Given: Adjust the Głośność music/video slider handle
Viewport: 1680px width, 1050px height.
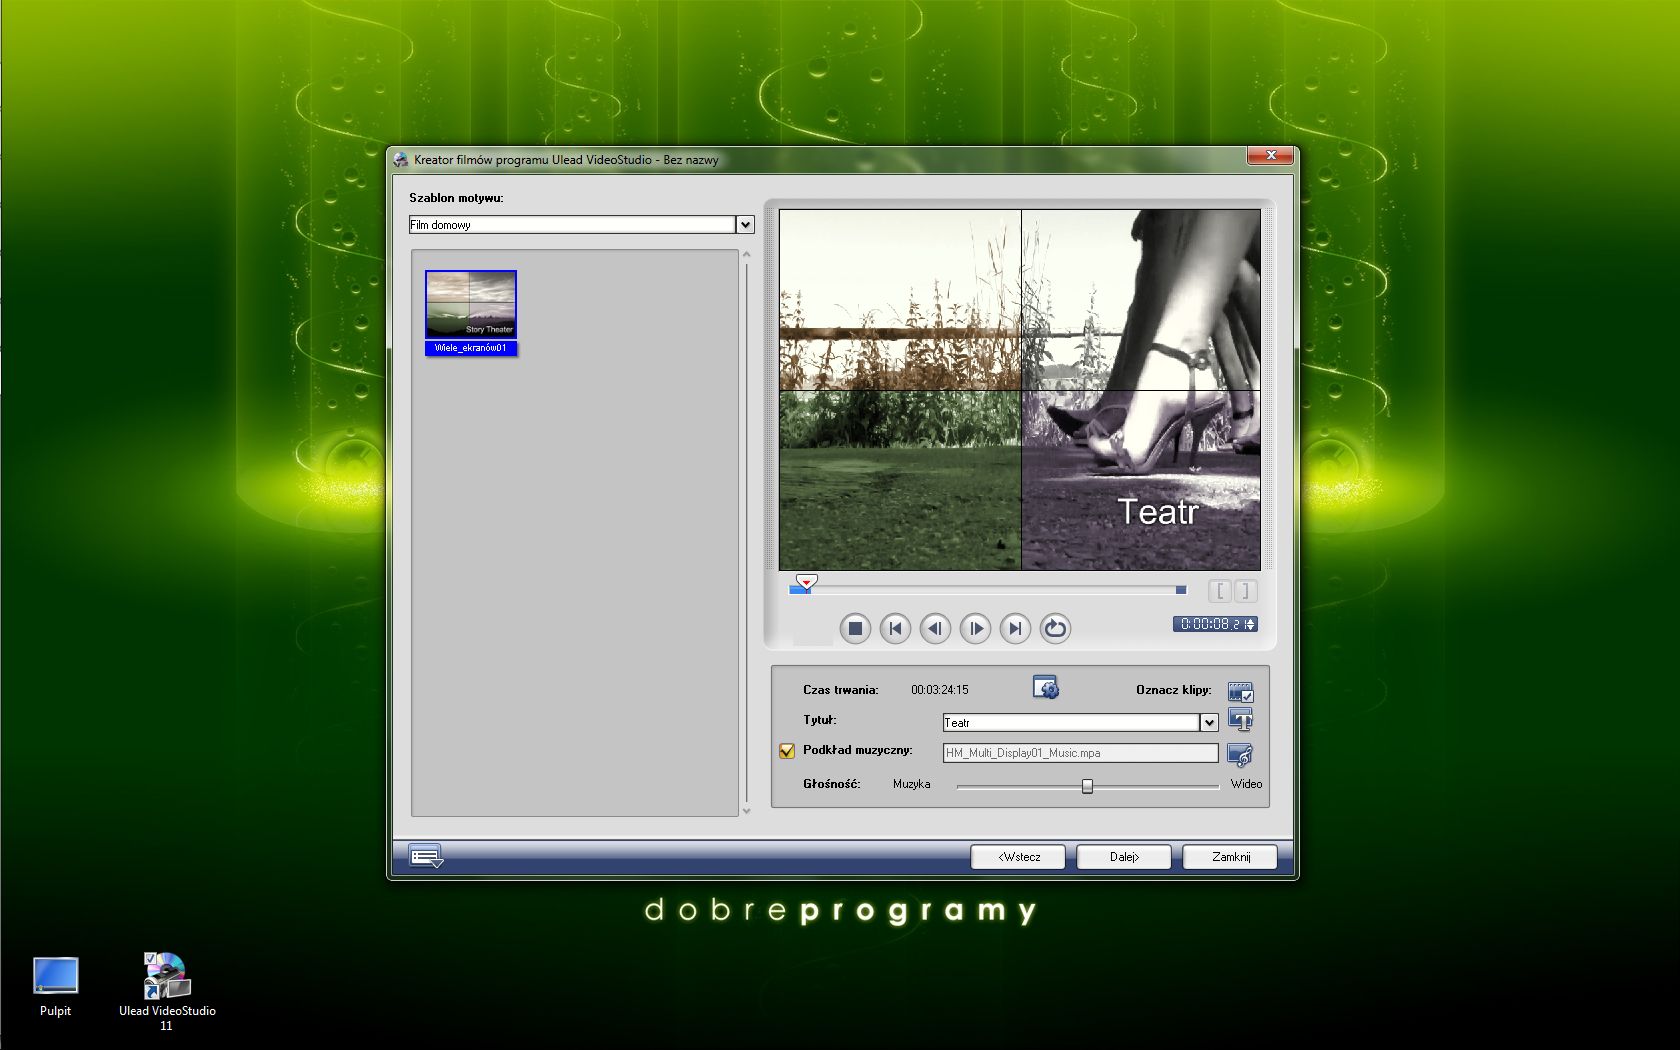Looking at the screenshot, I should coord(1087,786).
